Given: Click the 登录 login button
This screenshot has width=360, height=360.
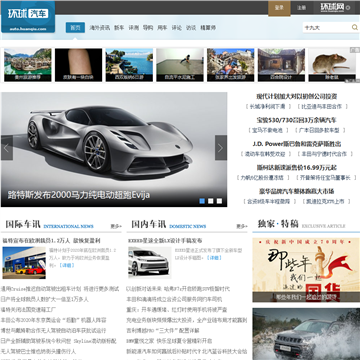Looking at the screenshot, I should [x=279, y=8].
